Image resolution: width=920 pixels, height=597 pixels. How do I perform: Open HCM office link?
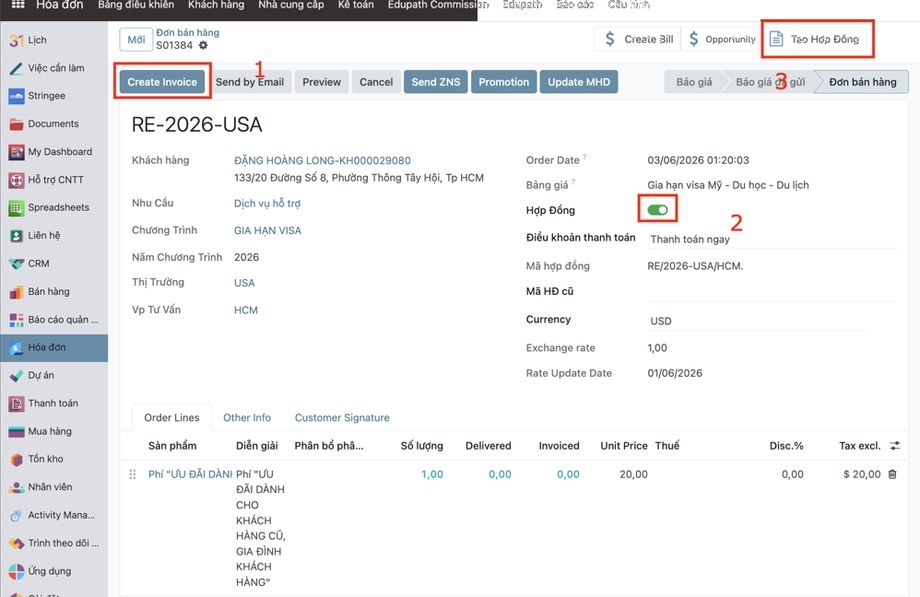(x=246, y=310)
